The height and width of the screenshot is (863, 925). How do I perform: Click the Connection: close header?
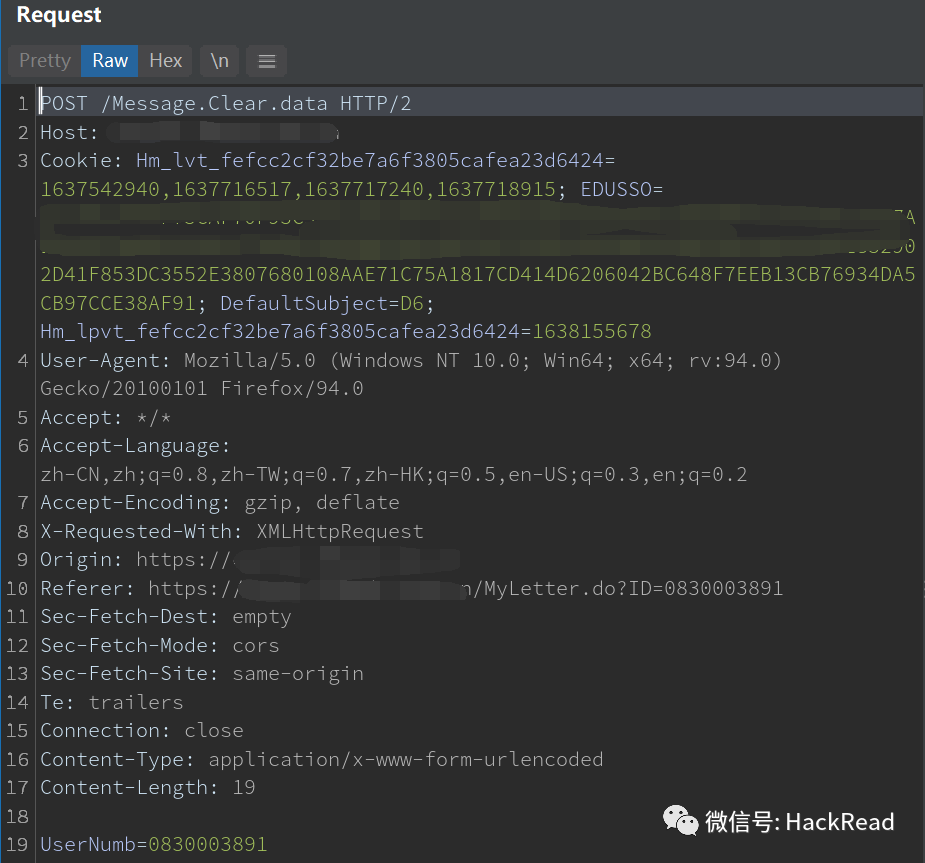pos(142,731)
